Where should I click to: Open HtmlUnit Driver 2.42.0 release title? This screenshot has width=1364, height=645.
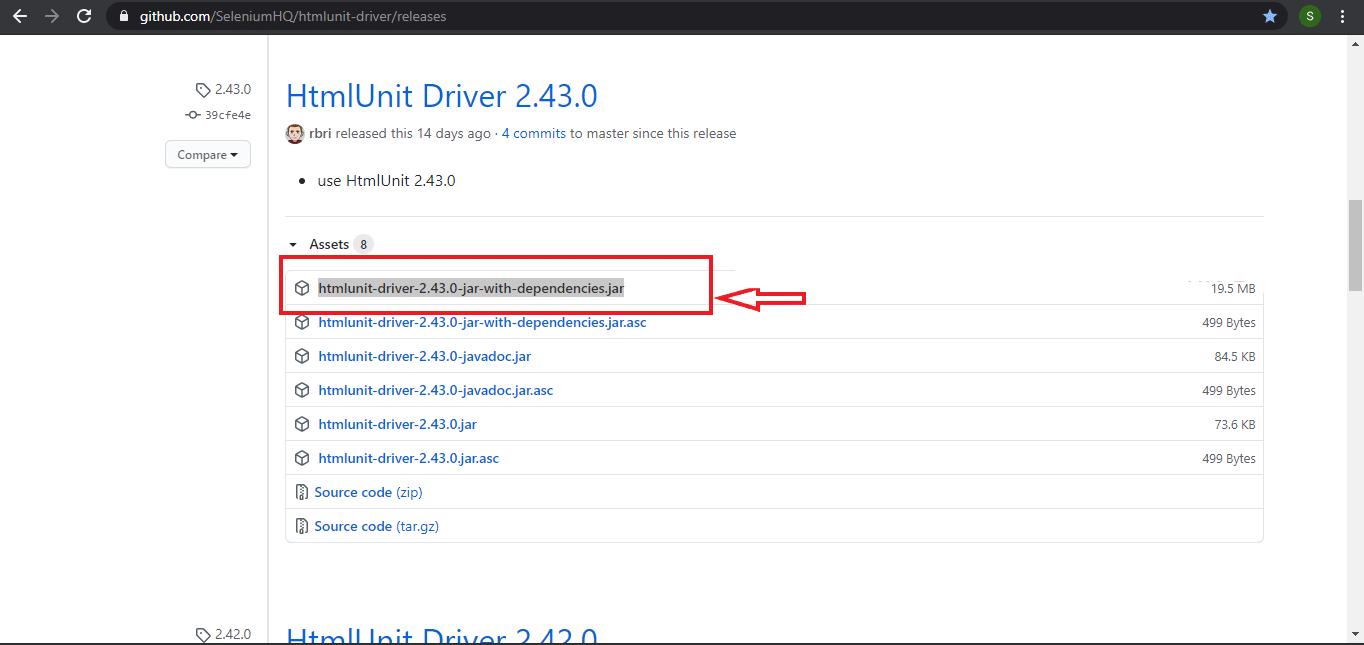click(x=442, y=636)
